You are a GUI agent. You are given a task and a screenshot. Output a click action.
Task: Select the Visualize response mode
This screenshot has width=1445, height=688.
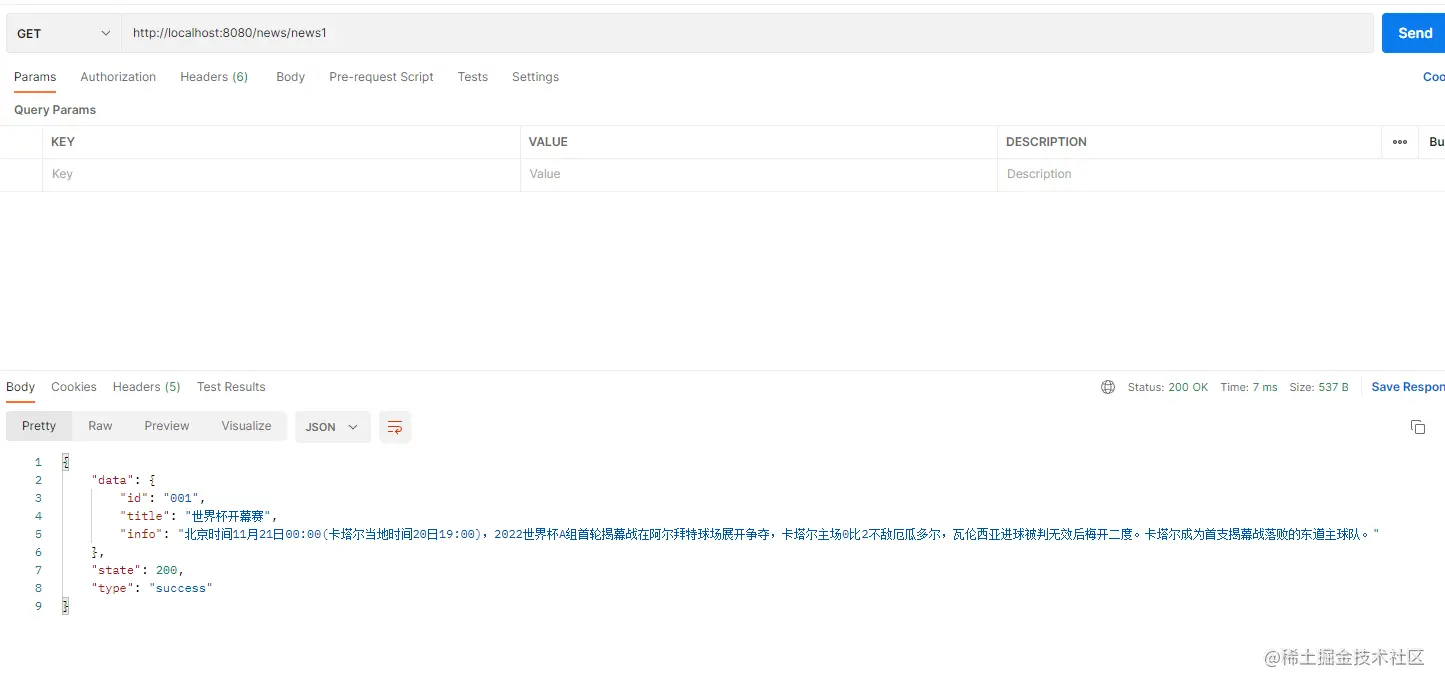tap(246, 426)
